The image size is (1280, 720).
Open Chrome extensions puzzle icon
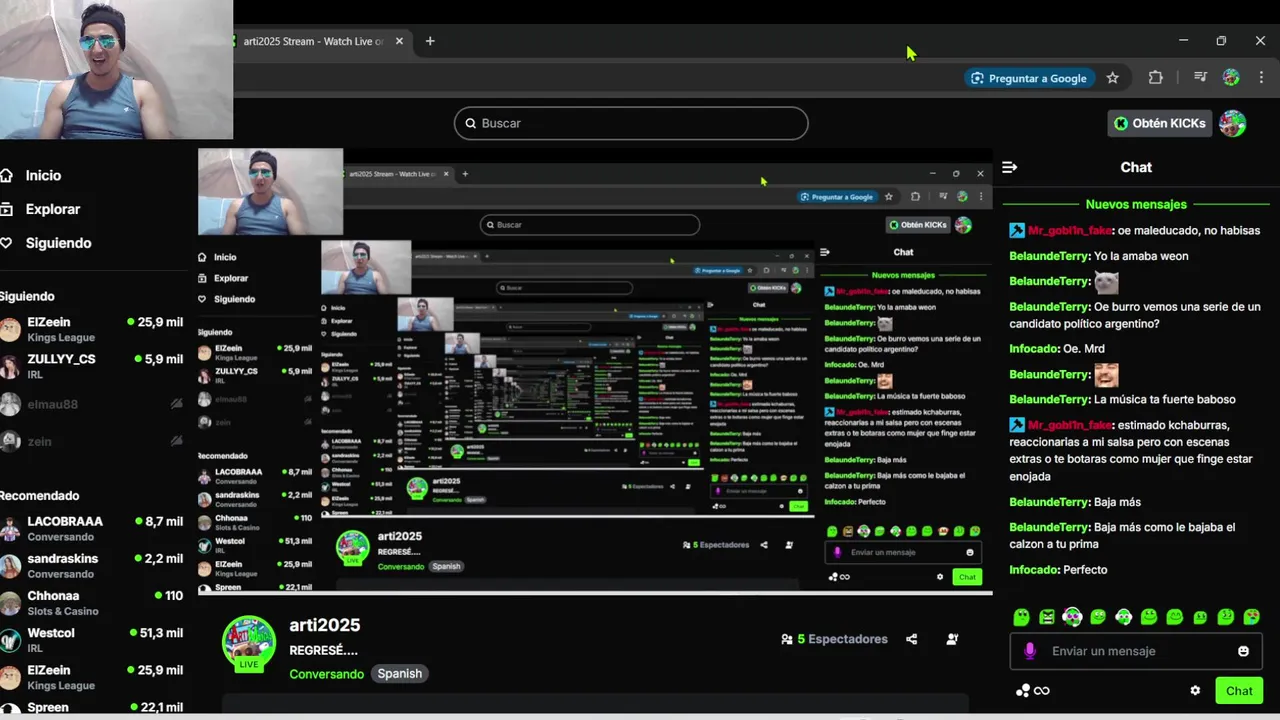pos(1156,78)
